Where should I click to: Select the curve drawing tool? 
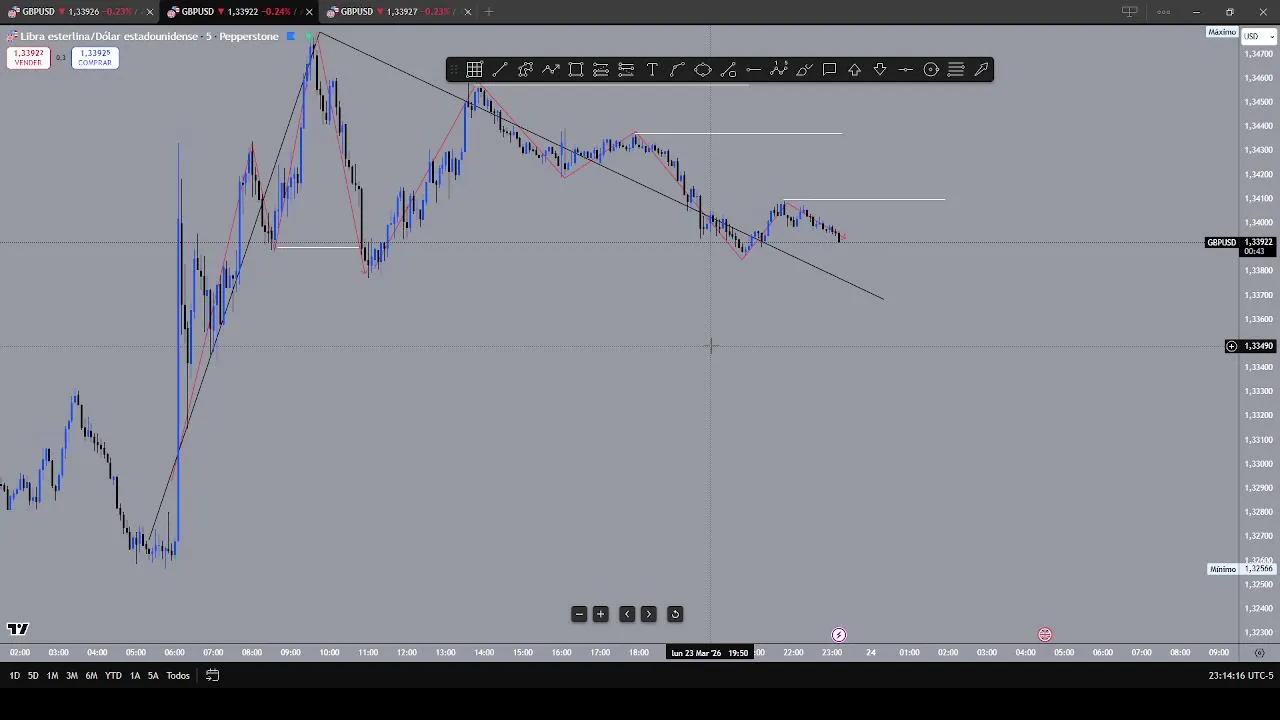(x=677, y=69)
